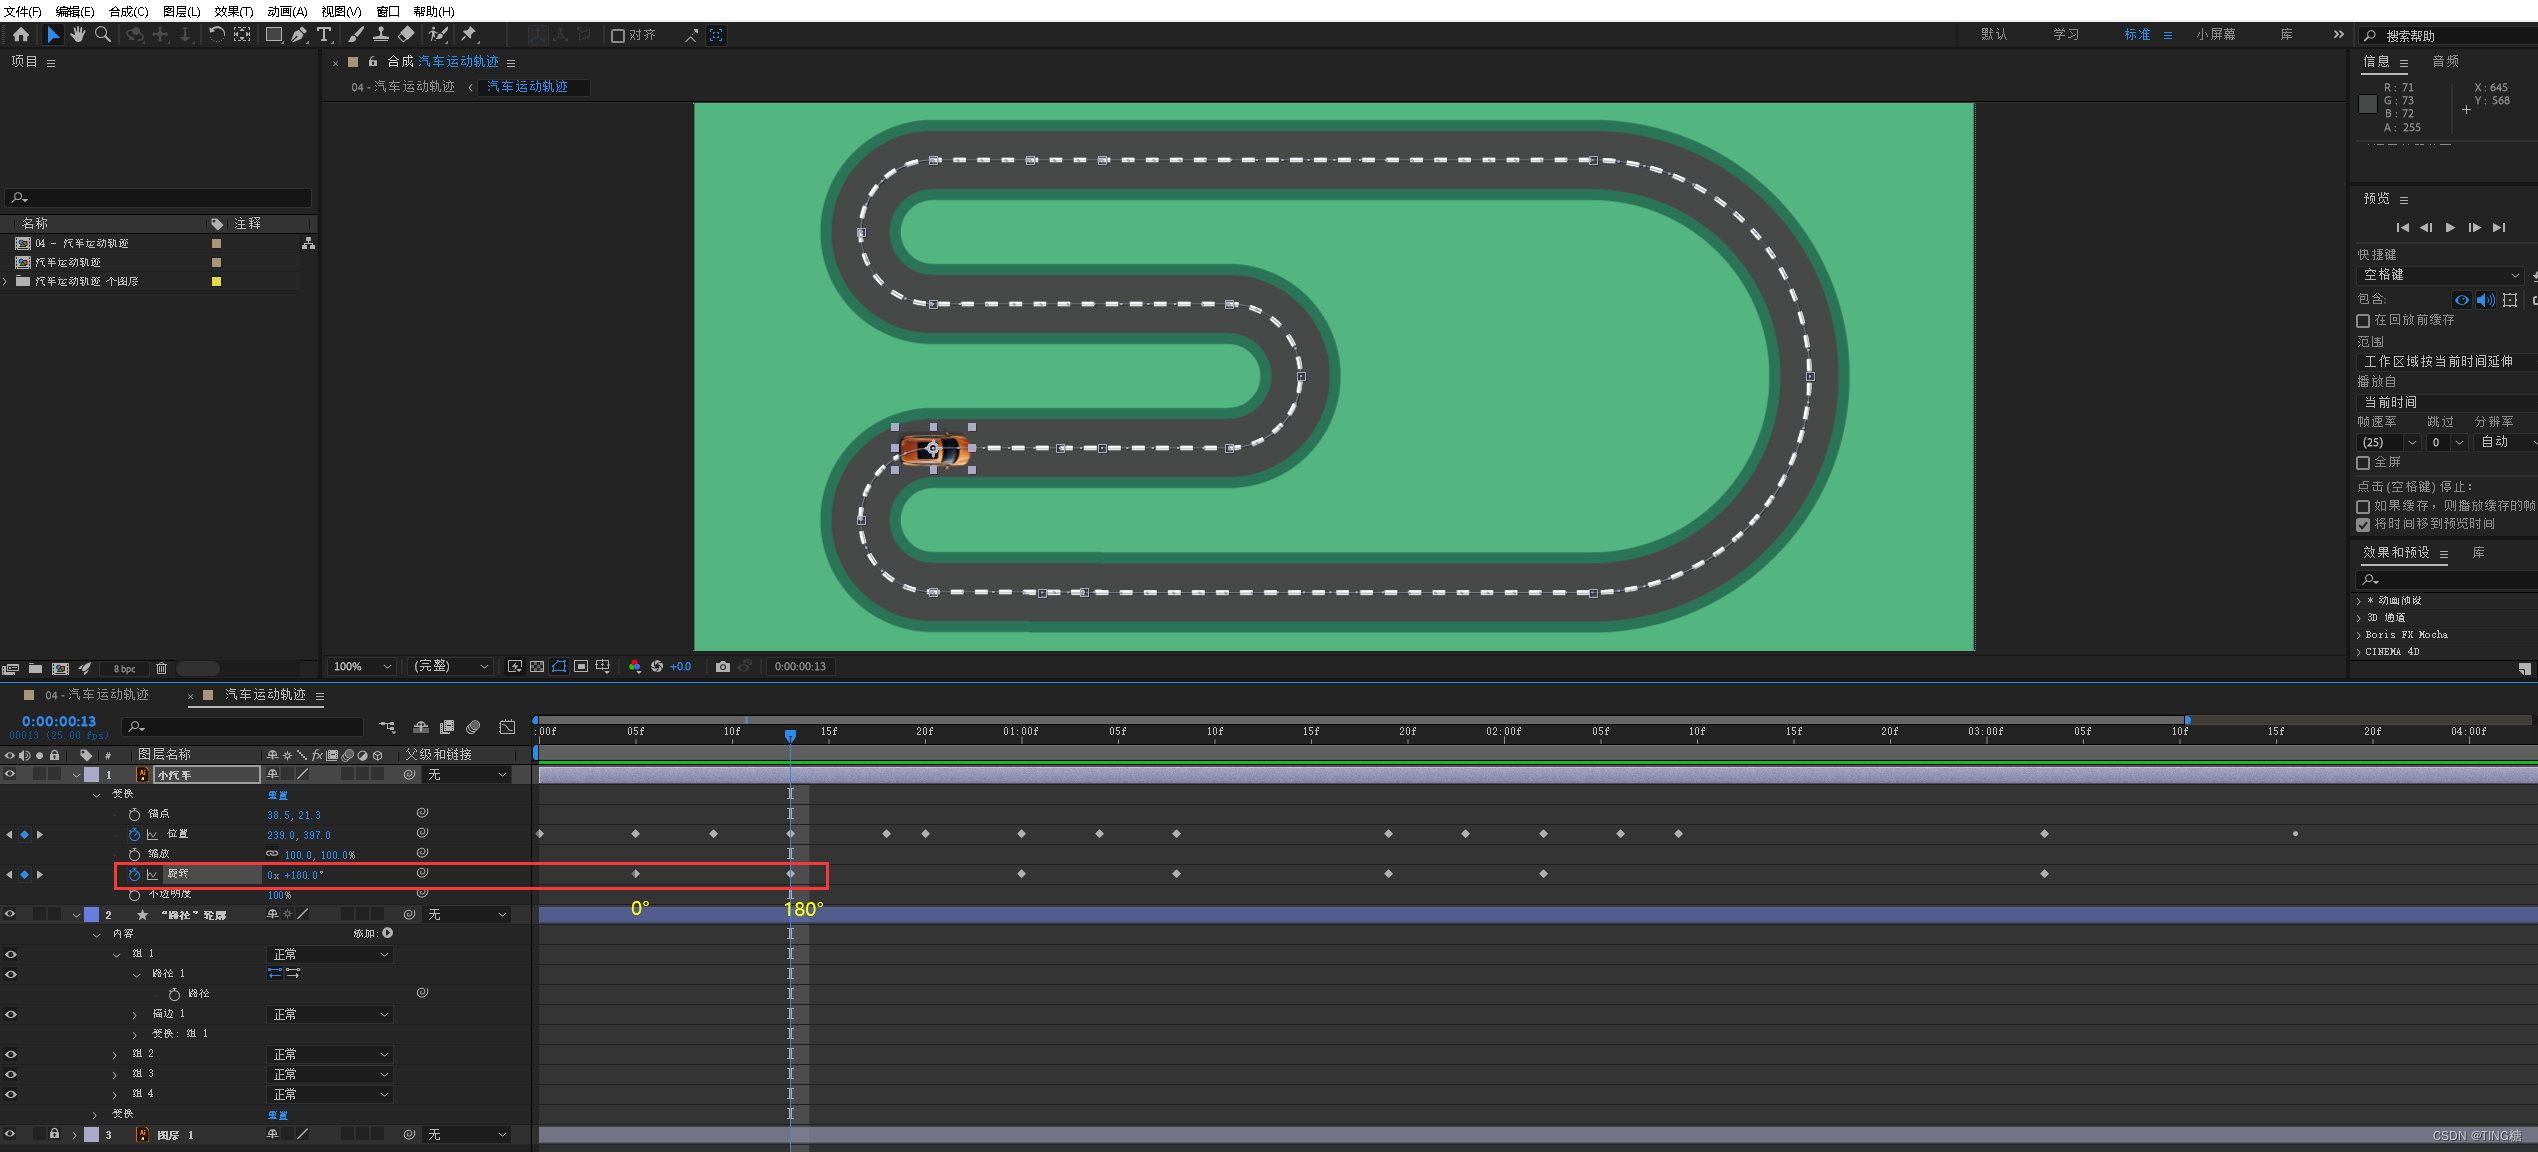Check the 全屏 fullscreen checkbox
Viewport: 2538px width, 1152px height.
tap(2363, 463)
